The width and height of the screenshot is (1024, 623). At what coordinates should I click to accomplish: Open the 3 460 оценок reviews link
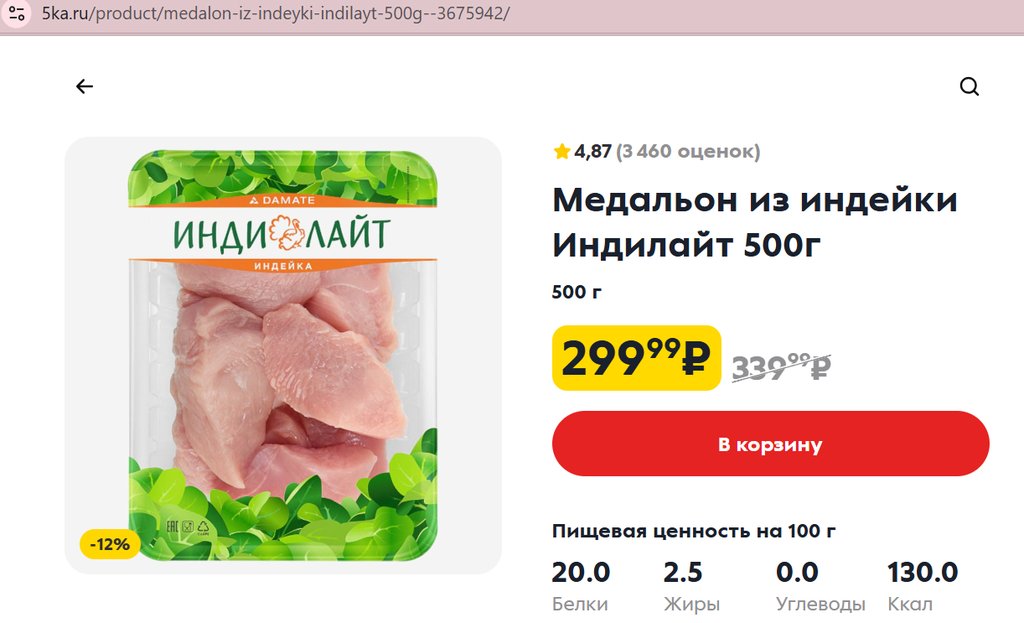[x=688, y=152]
